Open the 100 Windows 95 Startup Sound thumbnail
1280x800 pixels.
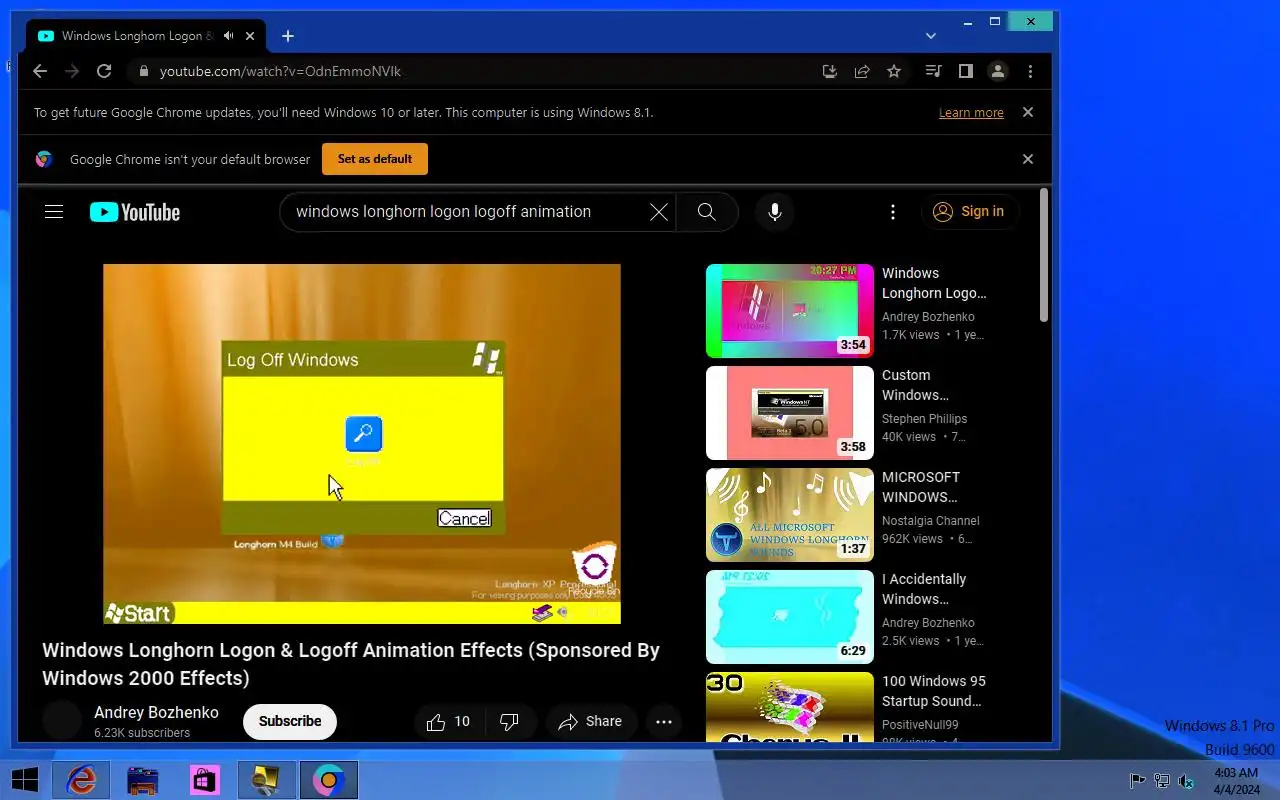(790, 707)
